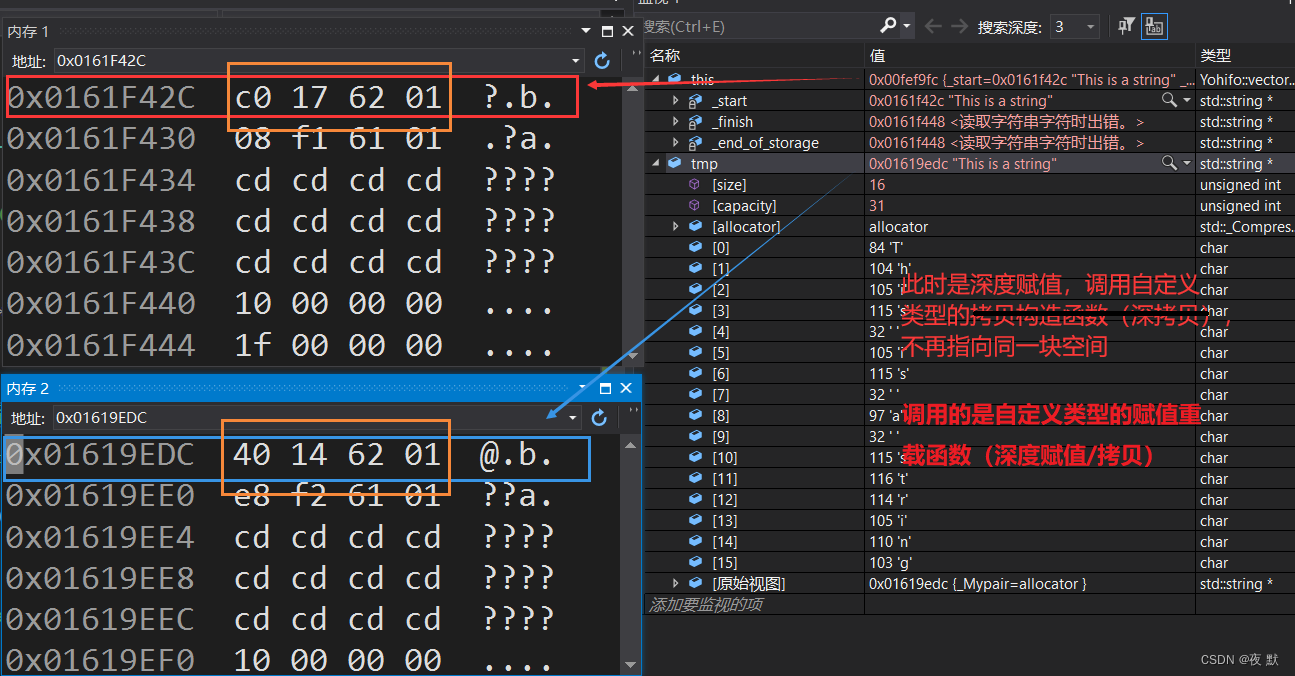The image size is (1295, 676).
Task: Collapse the 'this' variable node
Action: tap(656, 79)
